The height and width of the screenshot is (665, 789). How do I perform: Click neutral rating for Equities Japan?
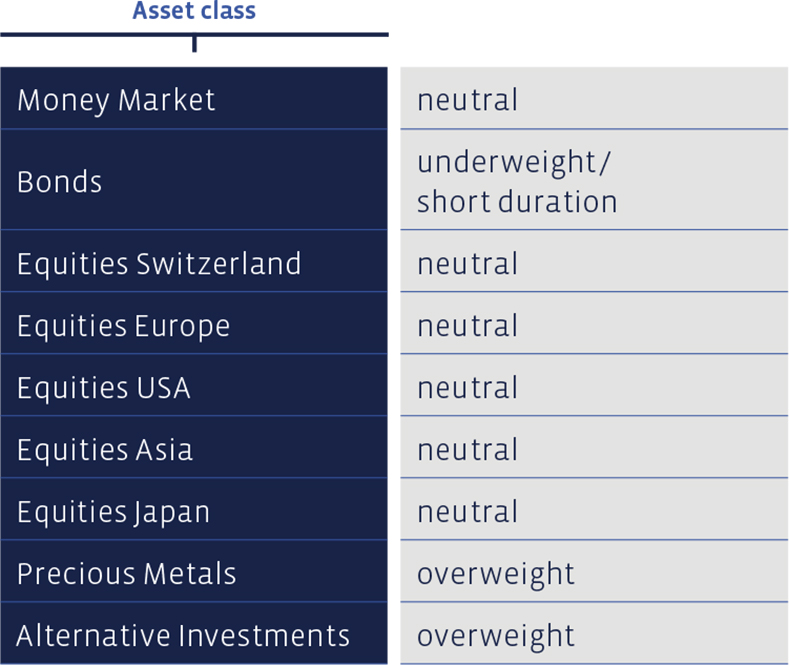coord(467,512)
